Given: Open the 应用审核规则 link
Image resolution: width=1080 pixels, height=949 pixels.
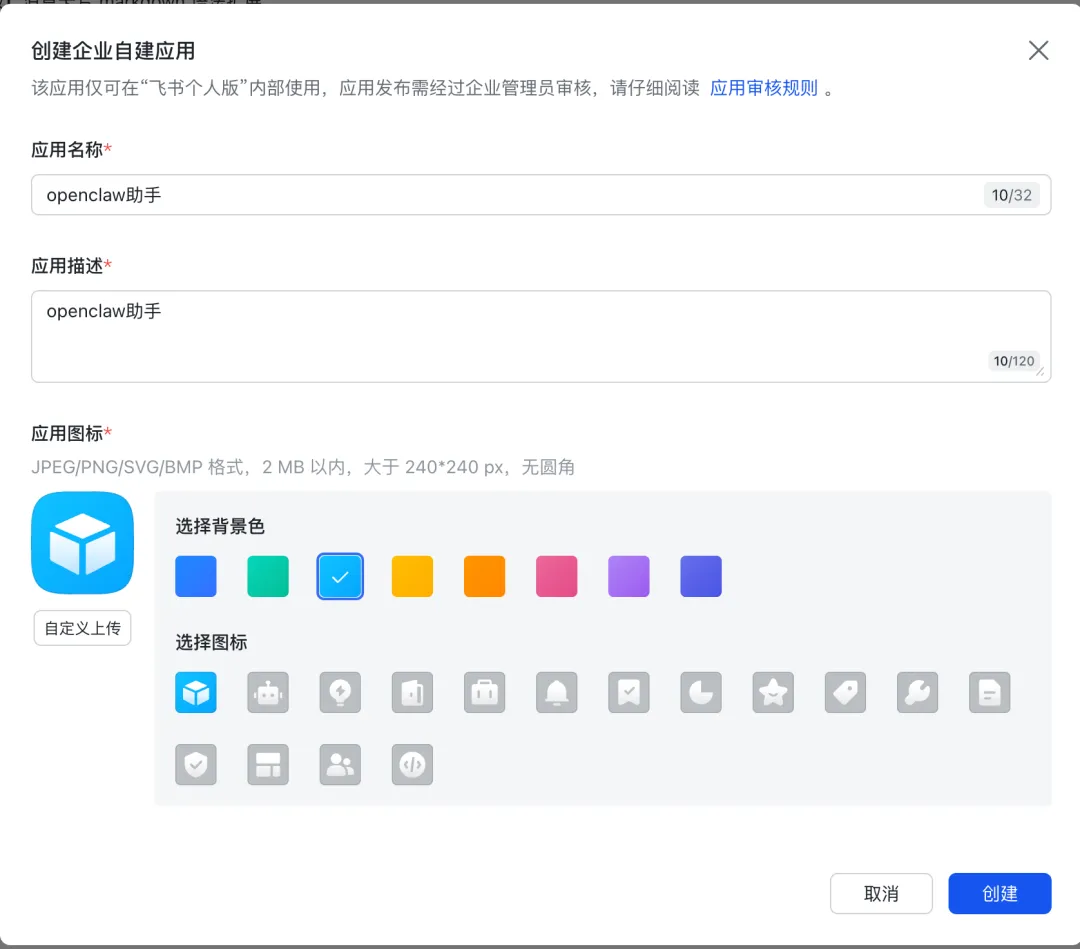Looking at the screenshot, I should (764, 88).
